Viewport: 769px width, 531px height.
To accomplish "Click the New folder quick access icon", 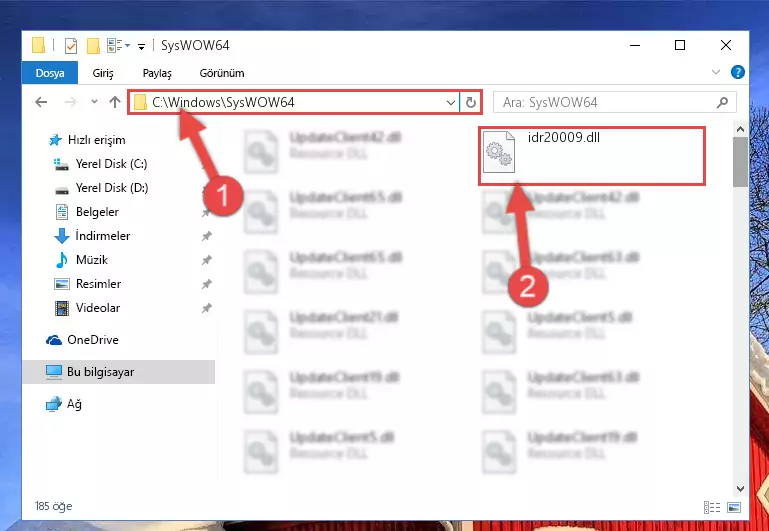I will 93,46.
